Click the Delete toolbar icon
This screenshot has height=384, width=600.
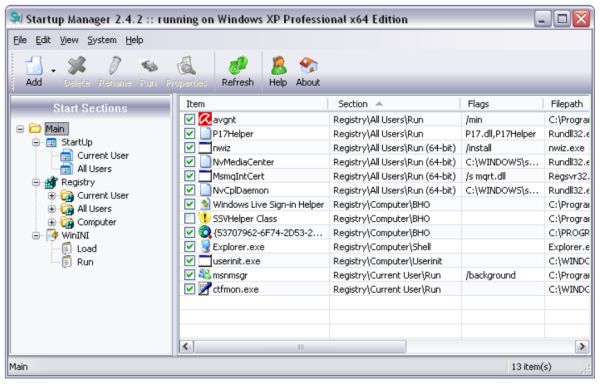(77, 66)
